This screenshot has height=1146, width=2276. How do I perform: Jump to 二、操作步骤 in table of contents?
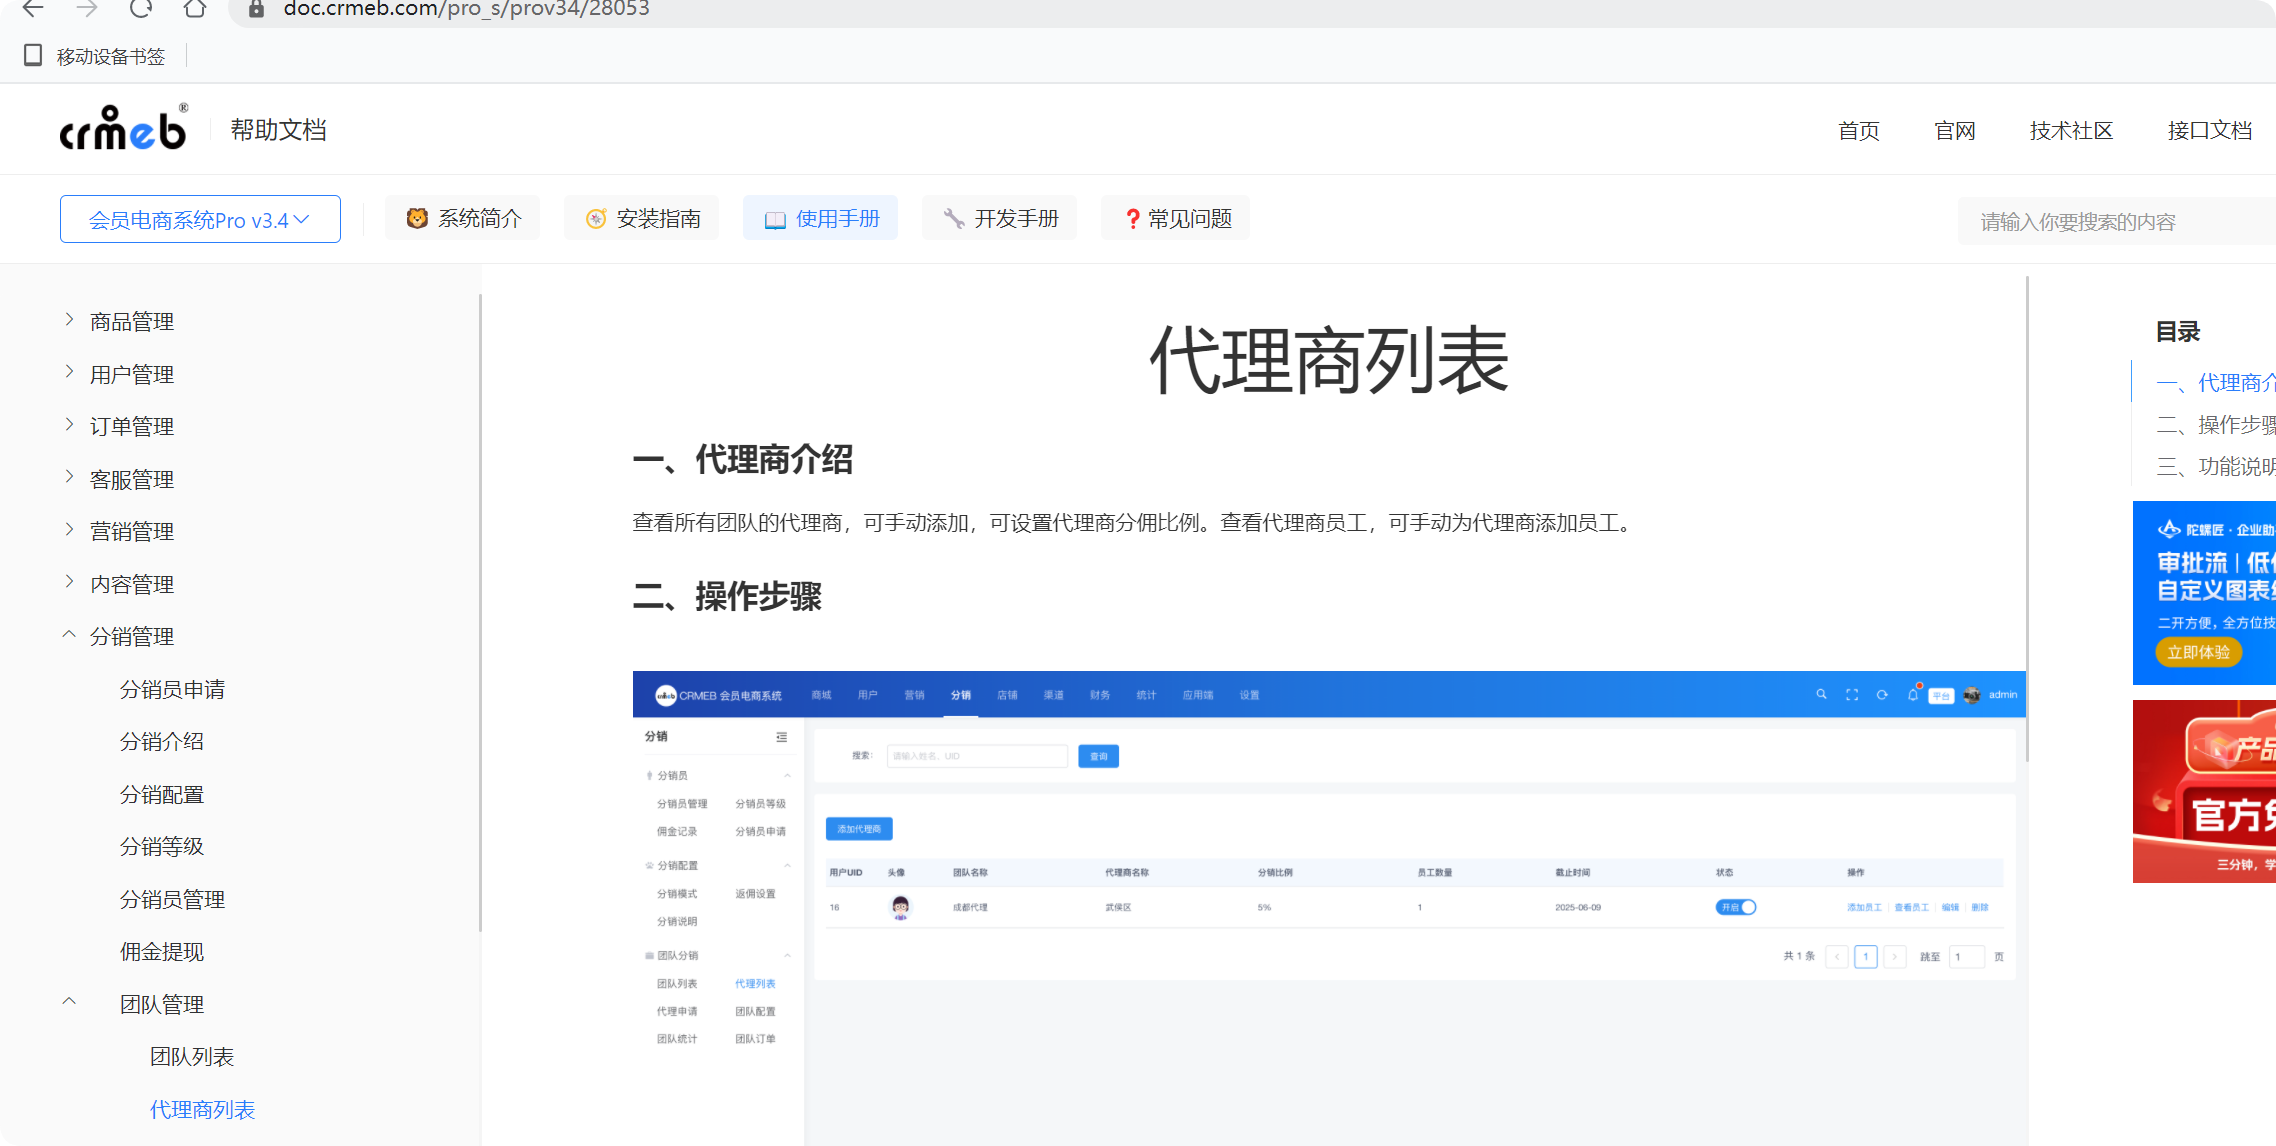click(x=2215, y=425)
